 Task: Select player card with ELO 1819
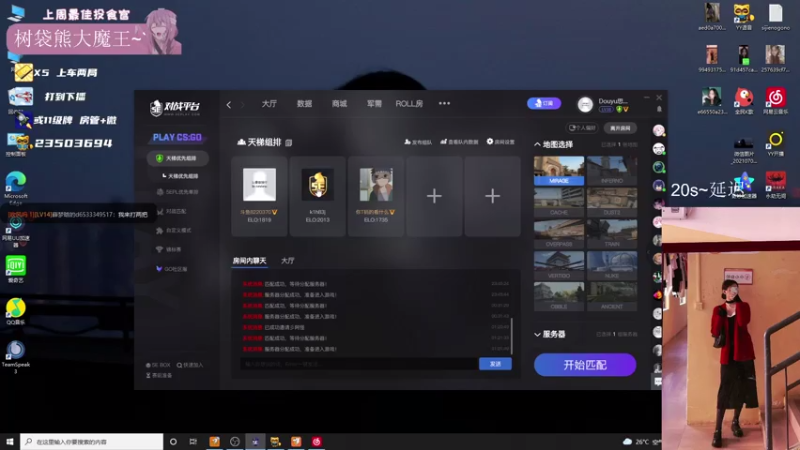(x=259, y=196)
